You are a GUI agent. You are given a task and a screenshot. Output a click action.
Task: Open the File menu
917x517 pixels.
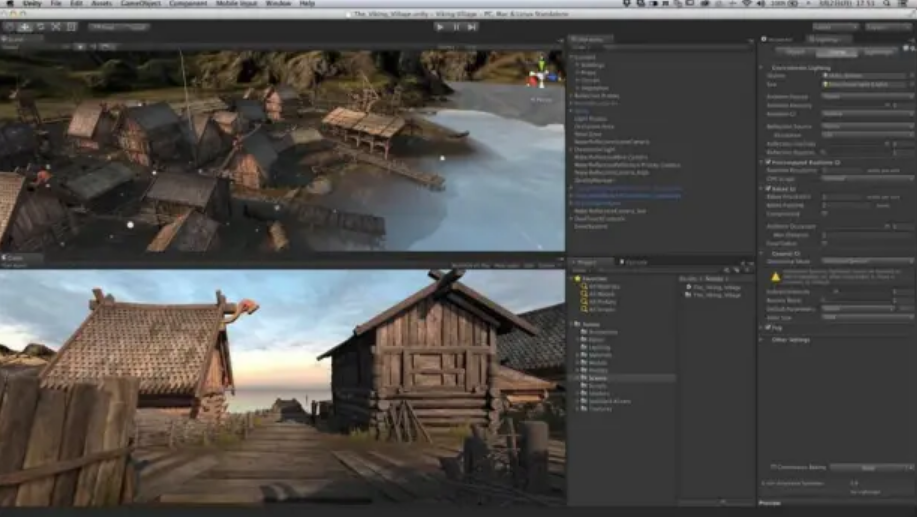coord(56,4)
